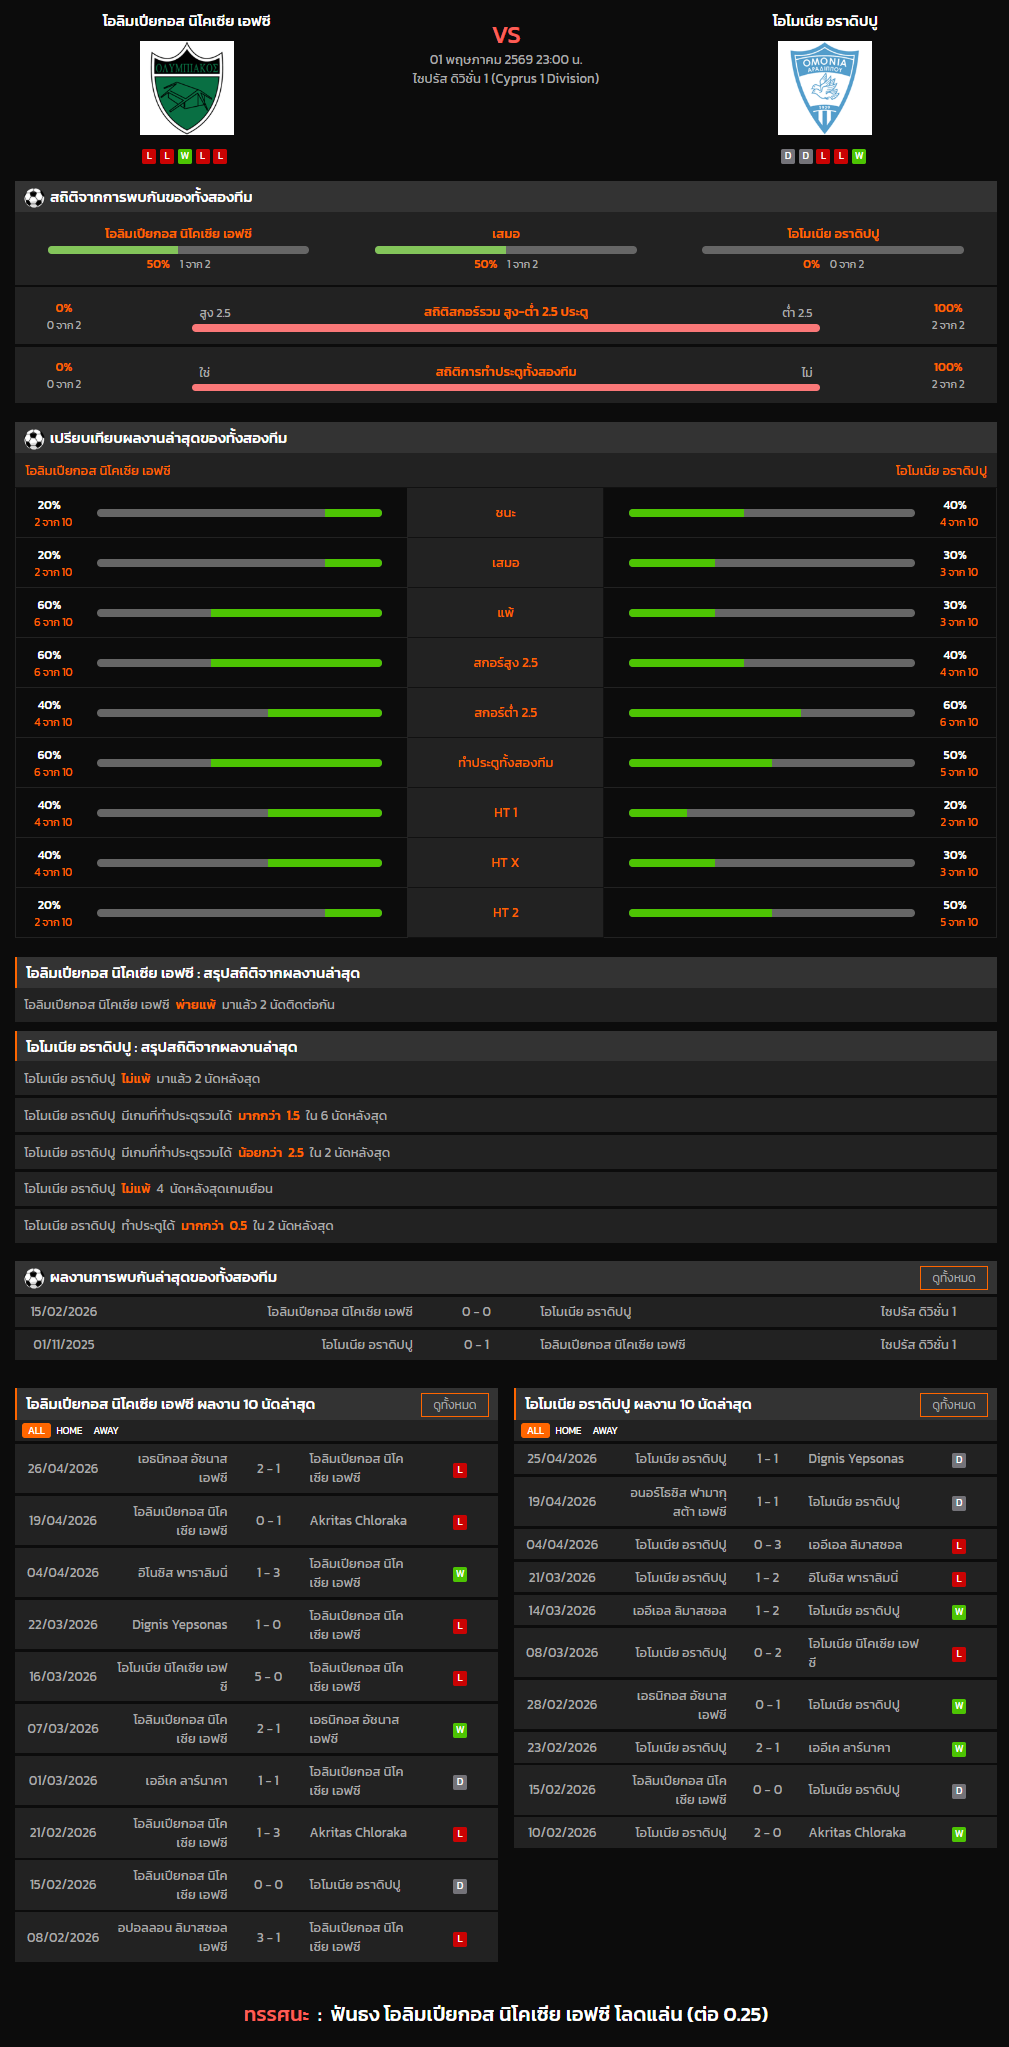Image resolution: width=1009 pixels, height=2047 pixels.
Task: Click the 01/11/2025 head-to-head score 0 - 1
Action: click(x=476, y=1345)
